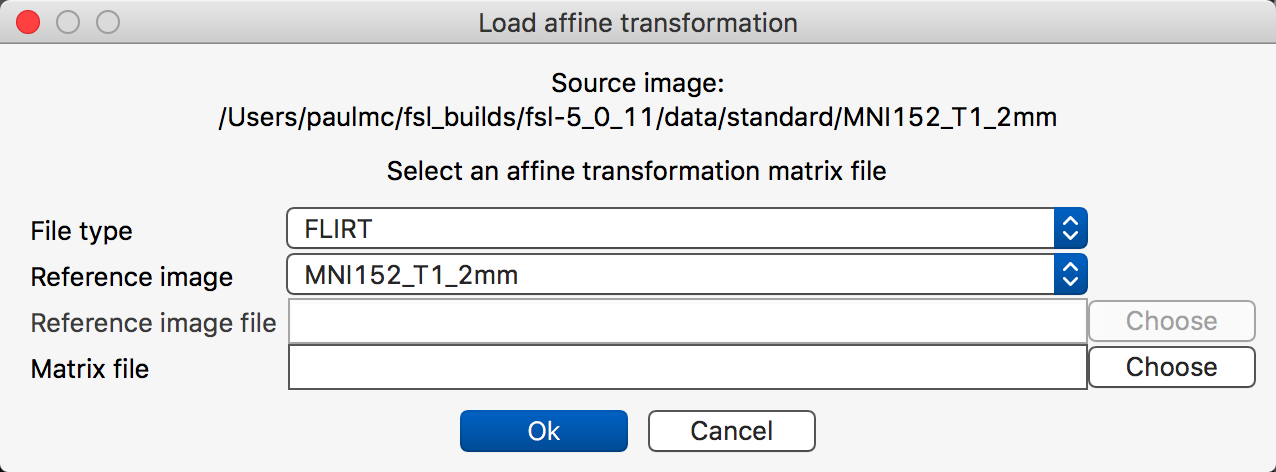Click the Reference image dropdown arrow icon
The height and width of the screenshot is (472, 1276).
pos(1070,274)
